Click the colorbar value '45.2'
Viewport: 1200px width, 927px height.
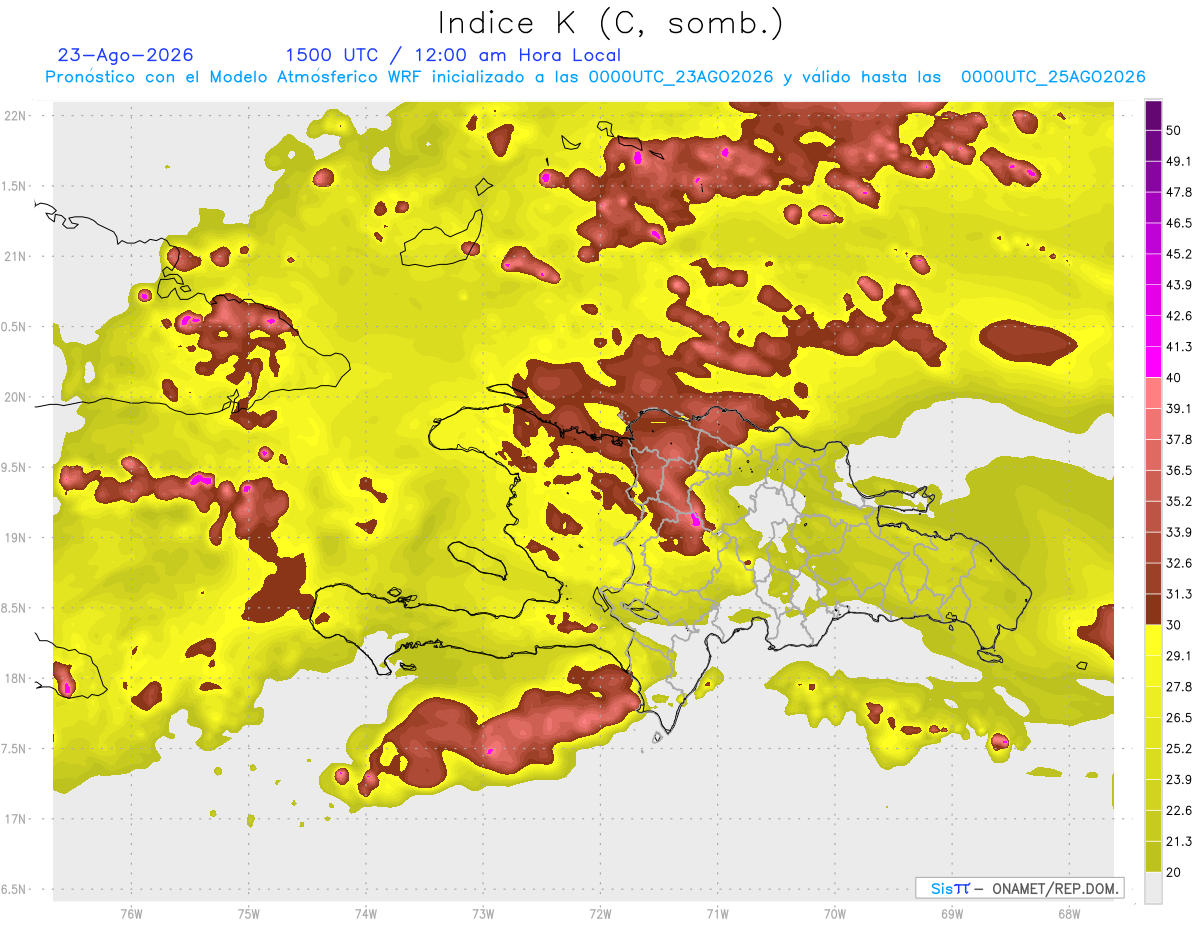click(x=1178, y=254)
